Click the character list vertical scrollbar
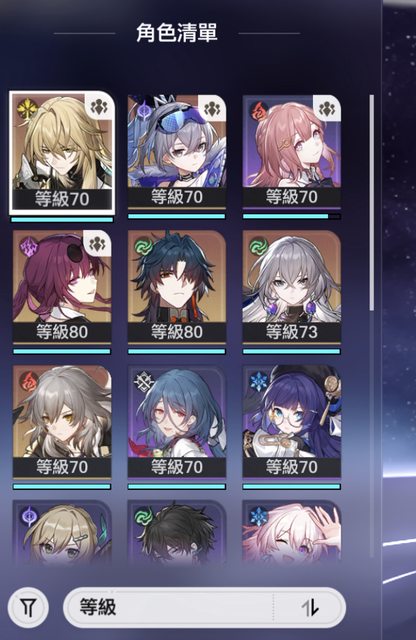This screenshot has width=416, height=640. click(372, 203)
